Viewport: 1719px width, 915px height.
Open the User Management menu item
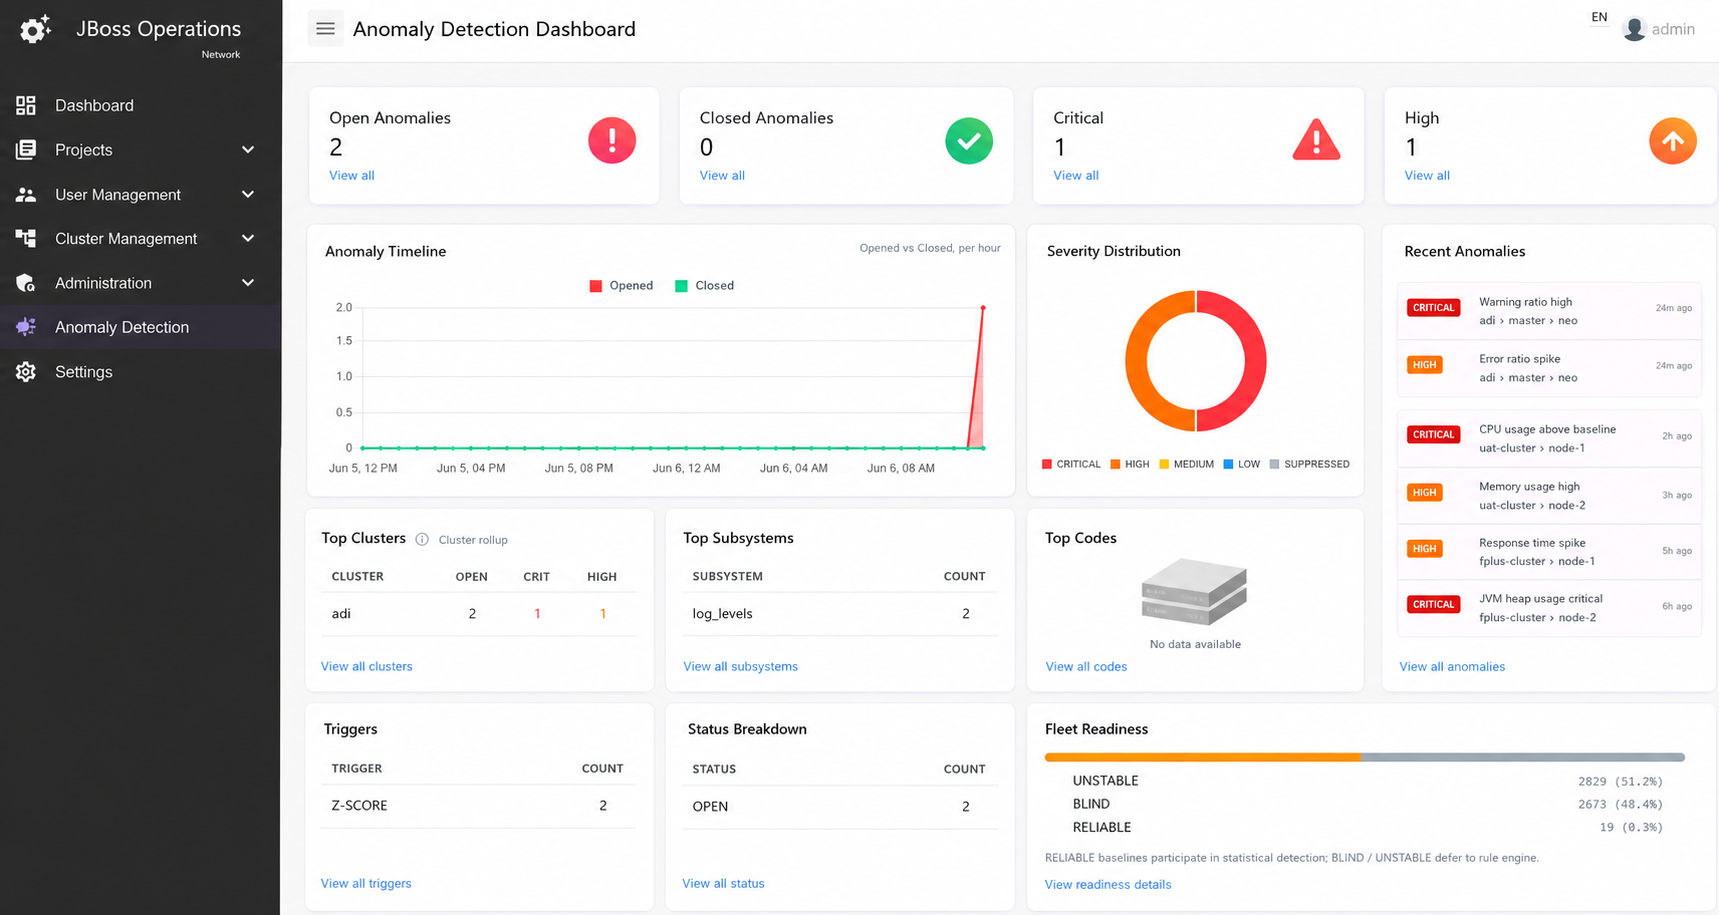[140, 194]
